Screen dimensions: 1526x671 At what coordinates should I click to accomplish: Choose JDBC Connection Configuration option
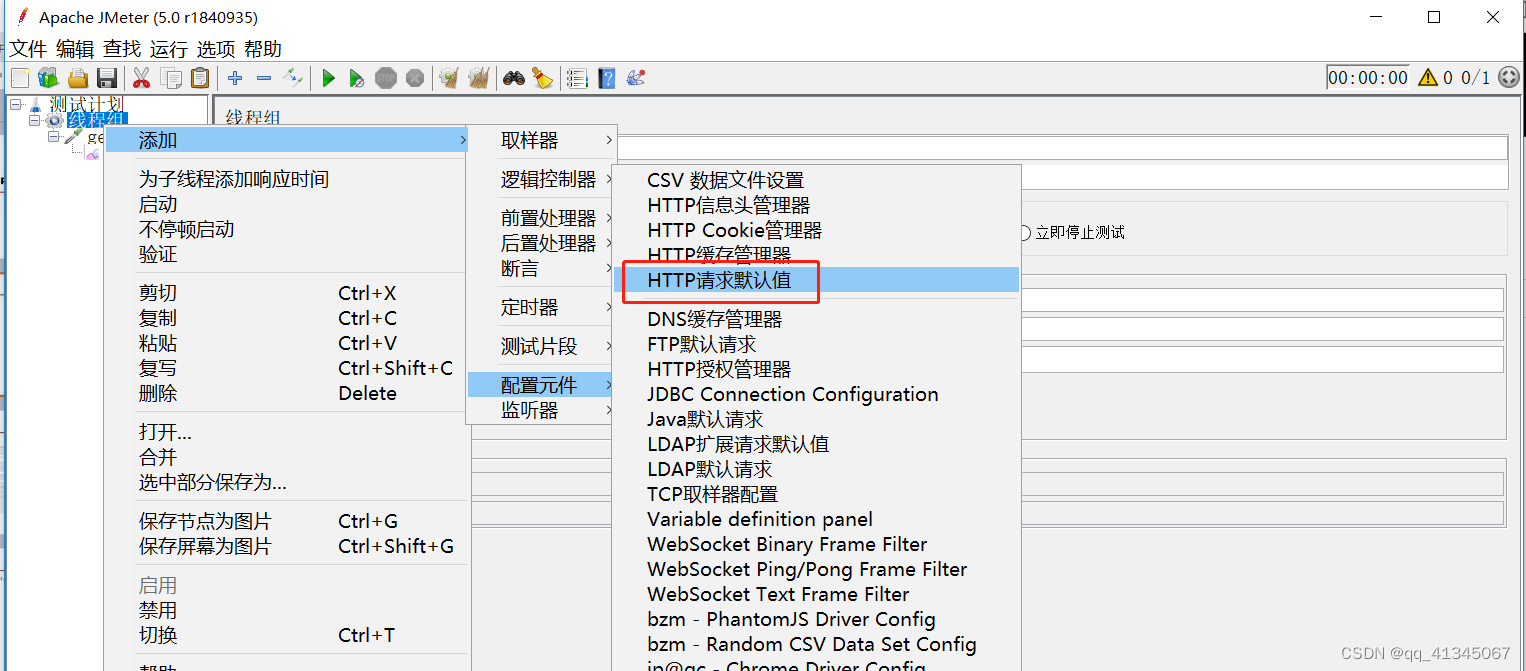click(x=816, y=394)
